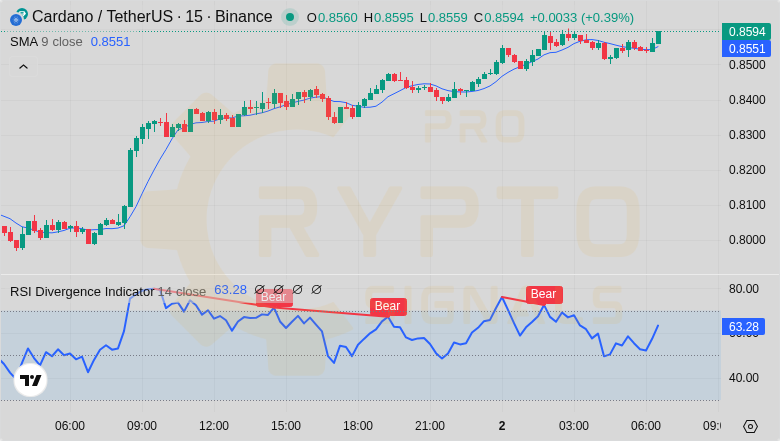Click the Close value C0.8594
The width and height of the screenshot is (780, 441).
(x=498, y=18)
